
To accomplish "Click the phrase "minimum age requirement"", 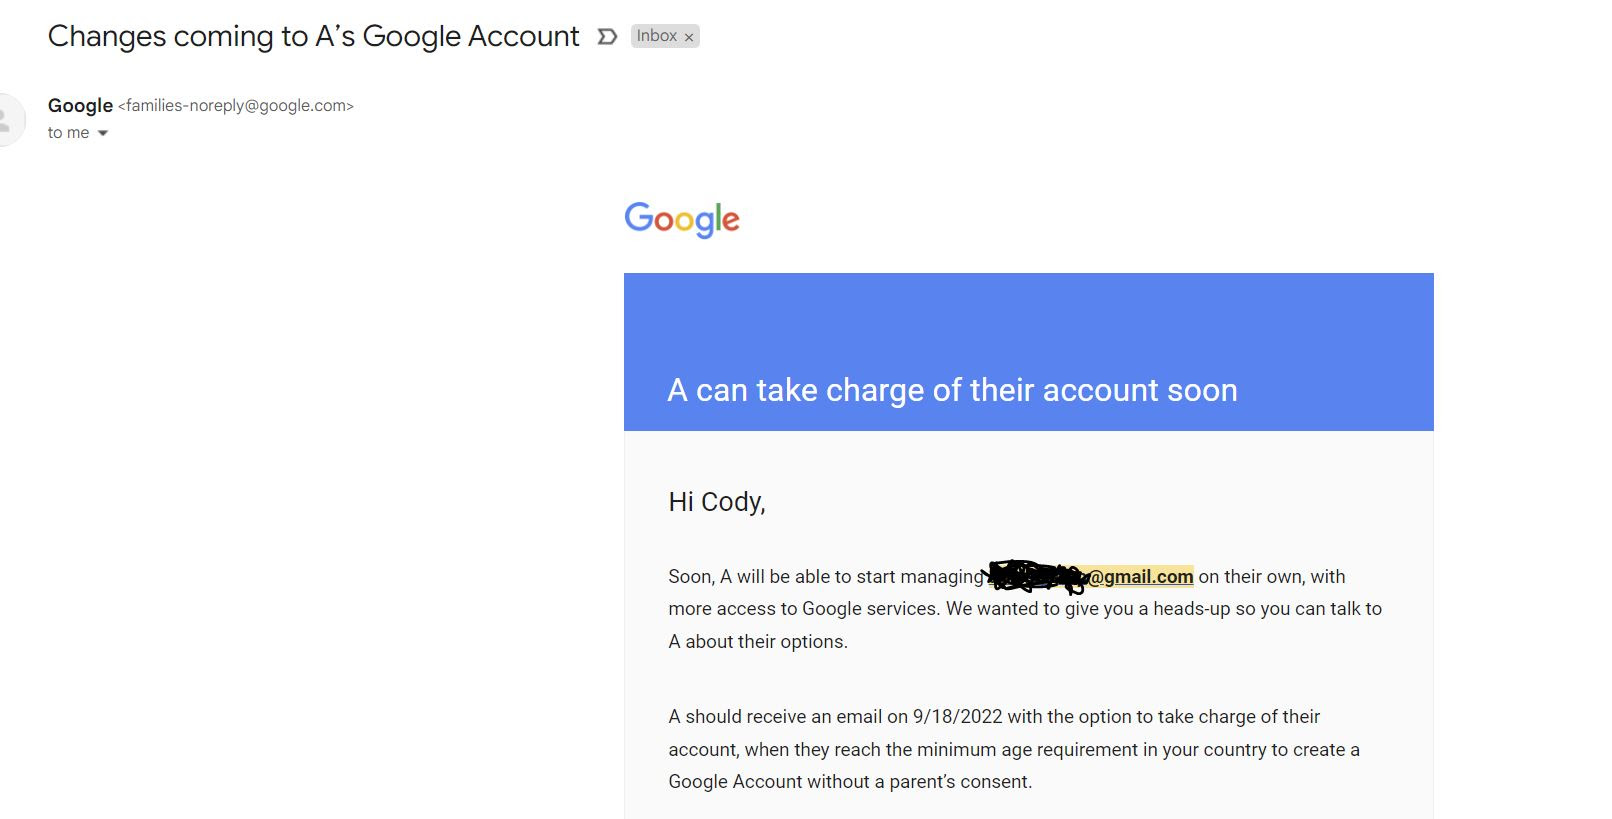I will click(x=1013, y=750).
